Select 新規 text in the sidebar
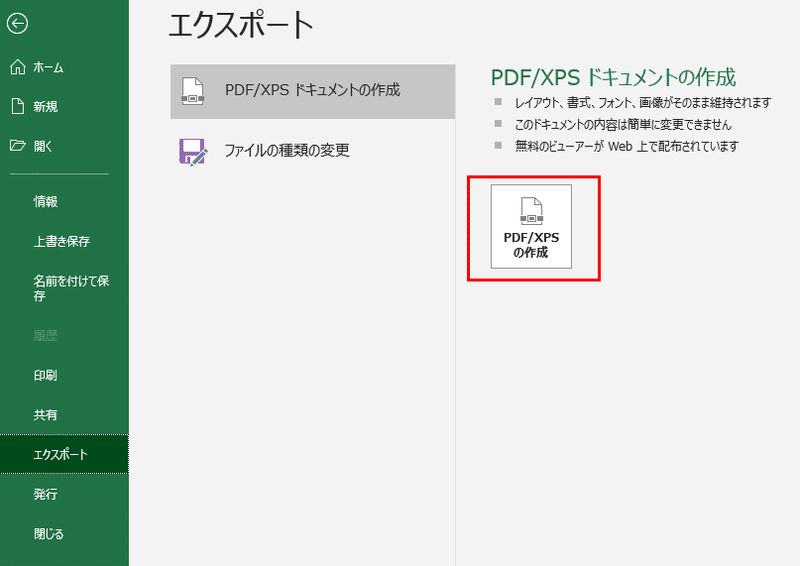 click(45, 107)
